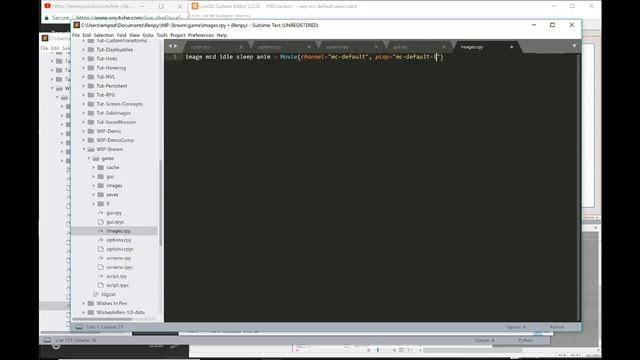This screenshot has width=640, height=360.
Task: Click the tab scroll arrows left of tabs
Action: click(x=173, y=46)
